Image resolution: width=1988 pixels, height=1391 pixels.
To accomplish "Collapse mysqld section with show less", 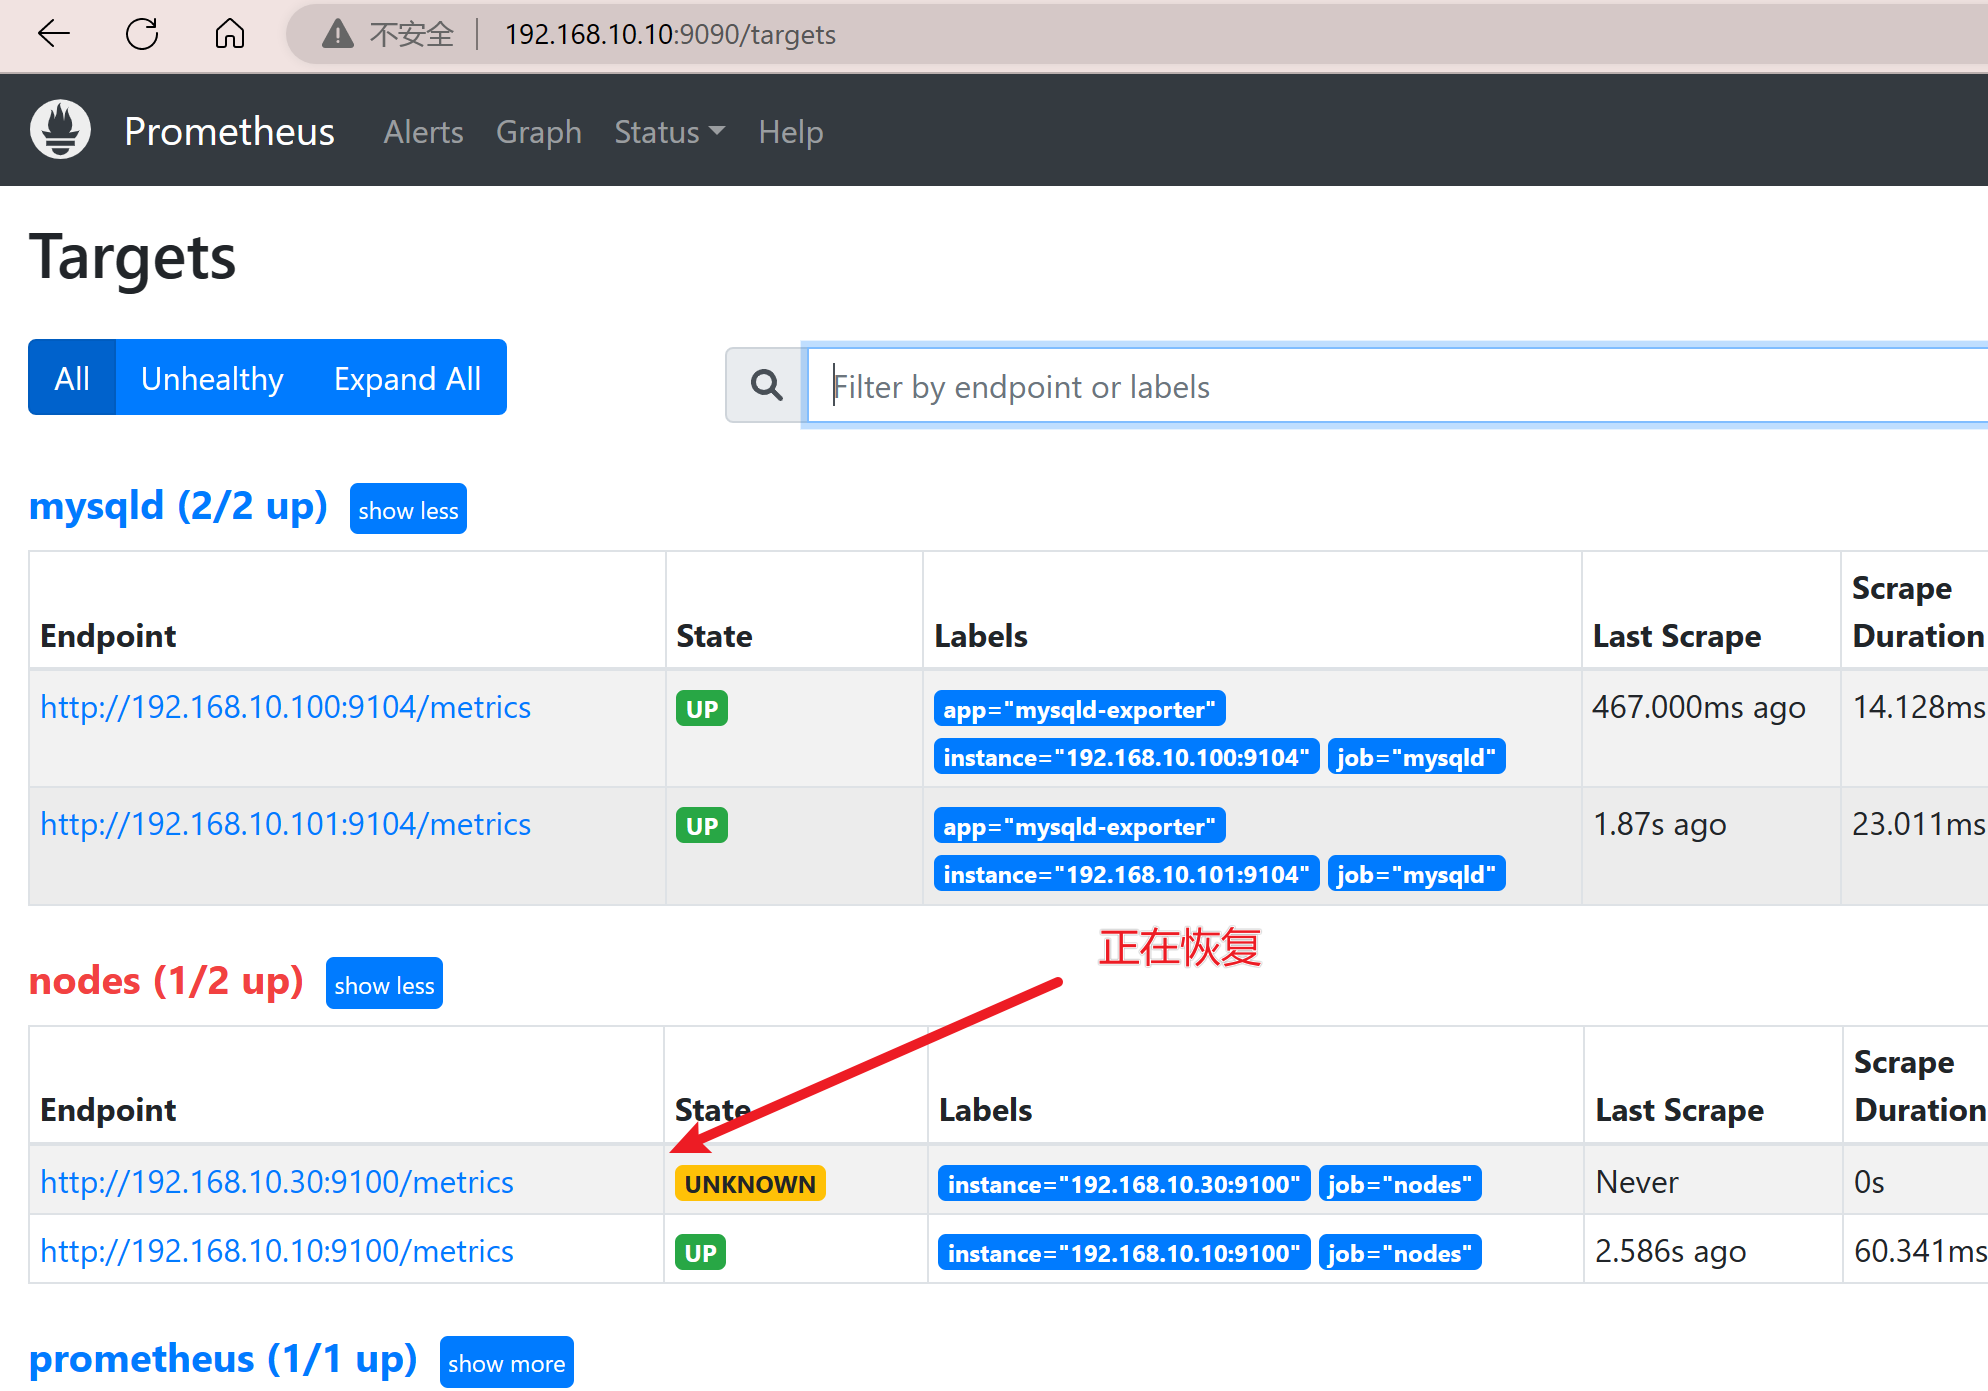I will click(408, 510).
